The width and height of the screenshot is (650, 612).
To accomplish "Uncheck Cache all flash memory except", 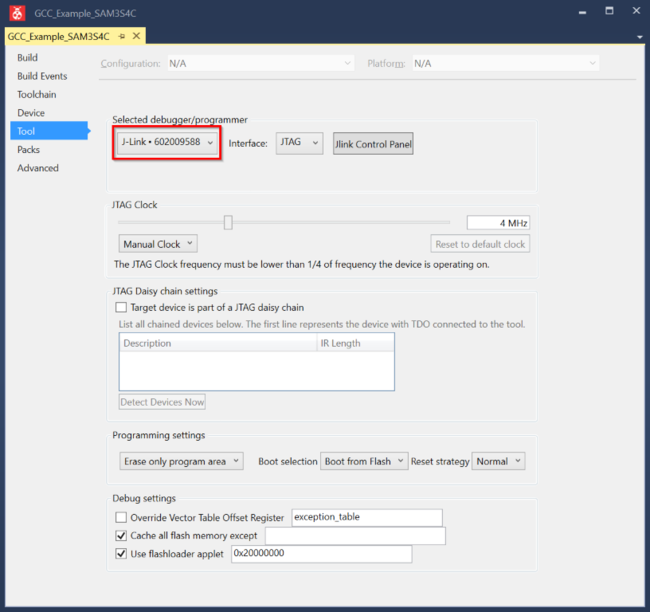I will [x=122, y=536].
